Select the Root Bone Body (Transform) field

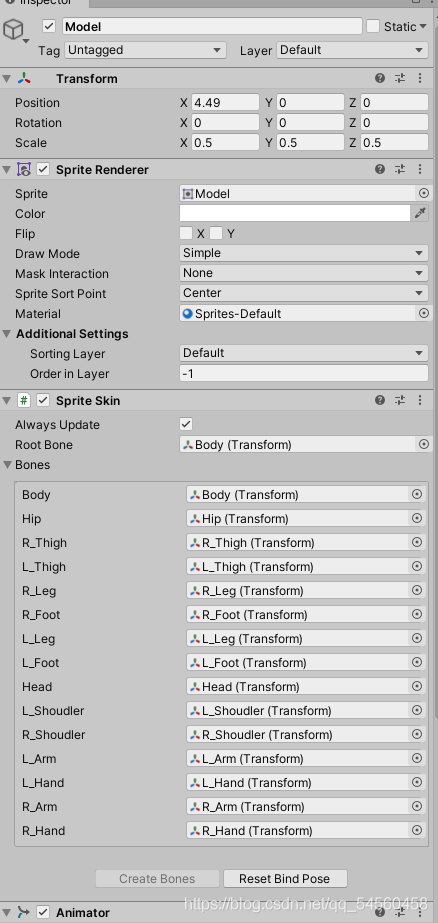point(298,444)
